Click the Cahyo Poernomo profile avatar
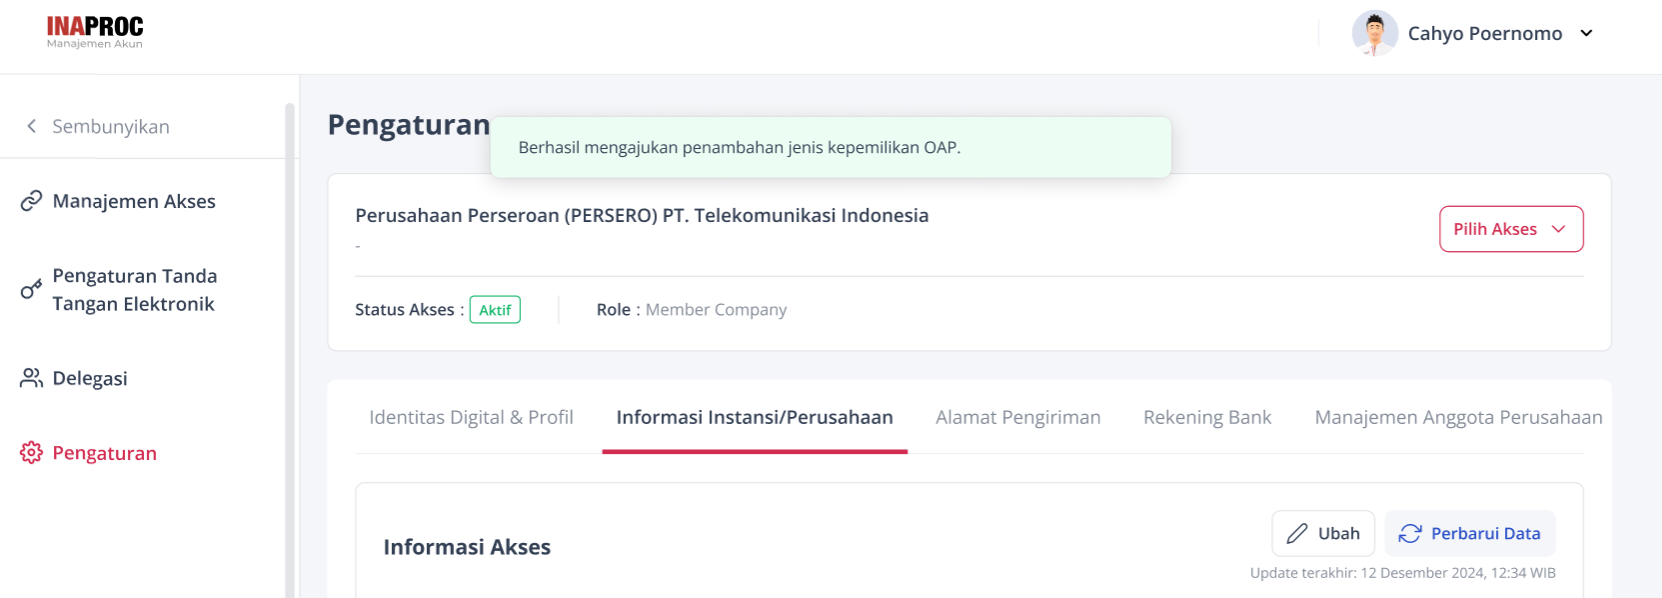The height and width of the screenshot is (598, 1662). coord(1375,33)
